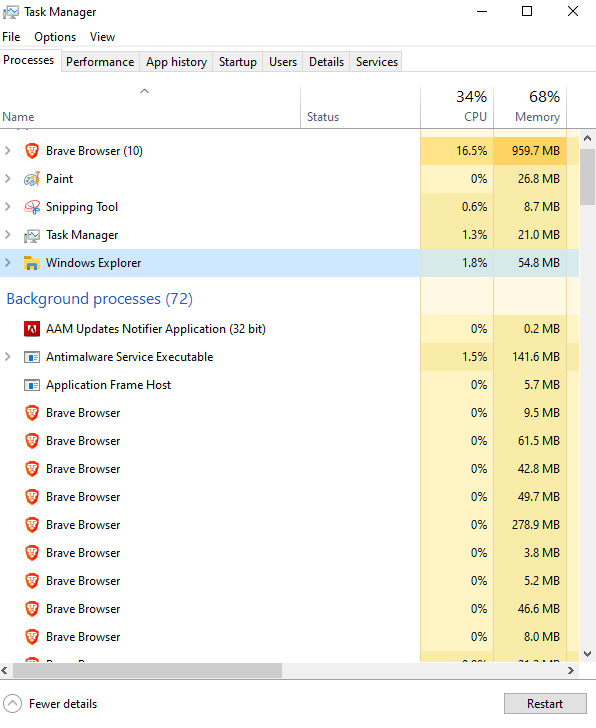Click Brave icon in the 5.2 MB row

(x=32, y=581)
